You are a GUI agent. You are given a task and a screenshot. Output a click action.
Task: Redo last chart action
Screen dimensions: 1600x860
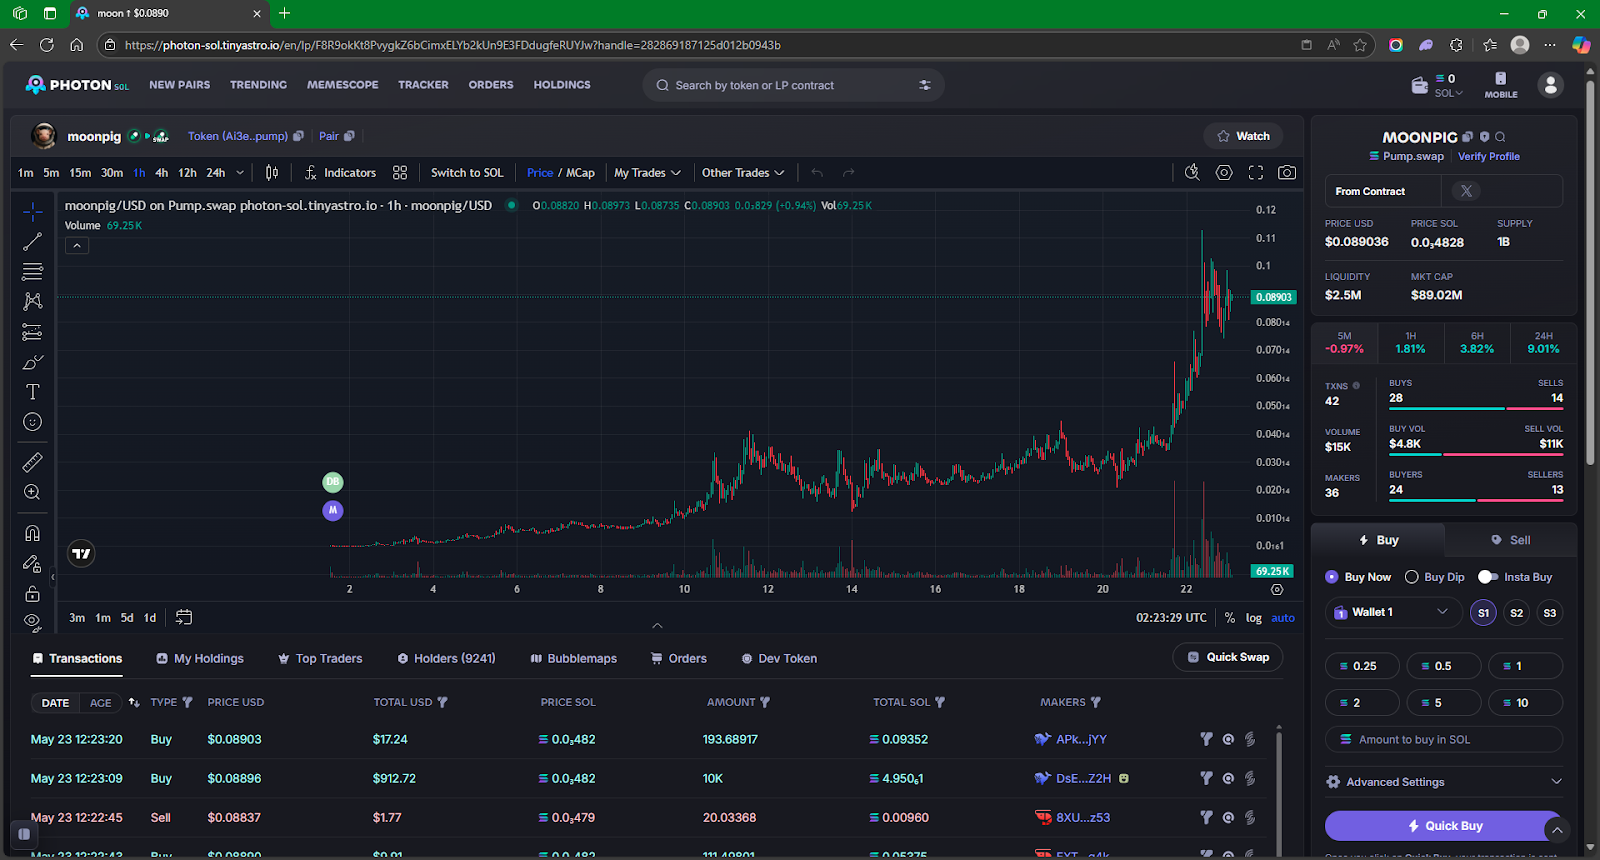[849, 173]
